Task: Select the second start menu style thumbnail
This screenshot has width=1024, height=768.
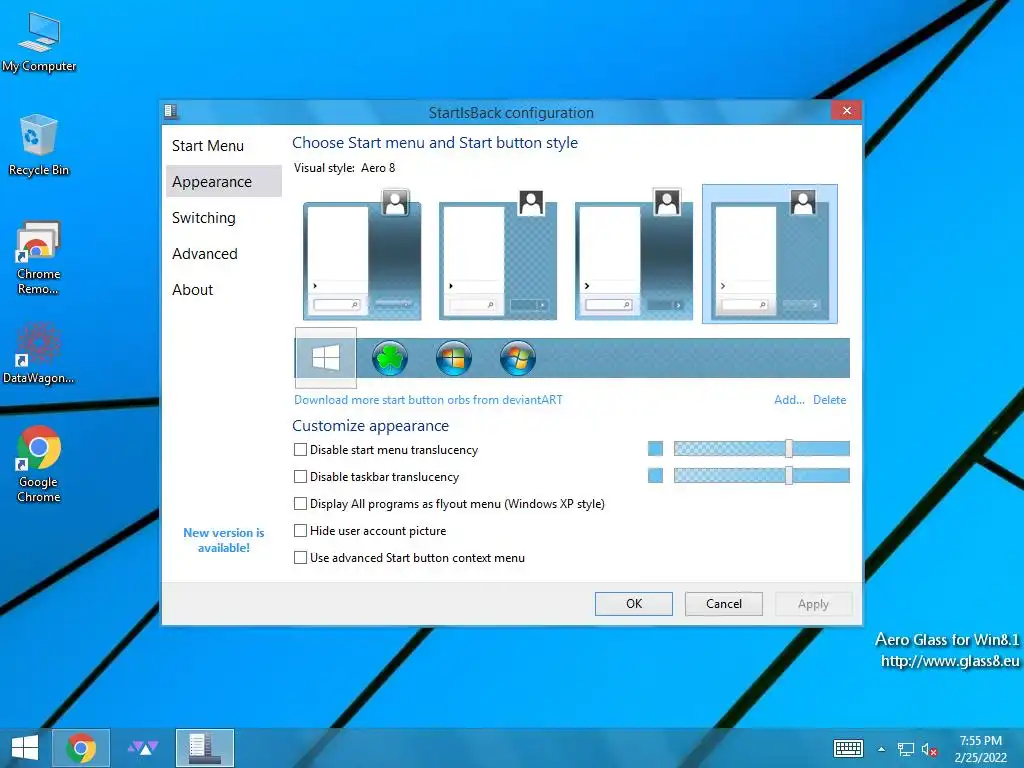Action: coord(498,254)
